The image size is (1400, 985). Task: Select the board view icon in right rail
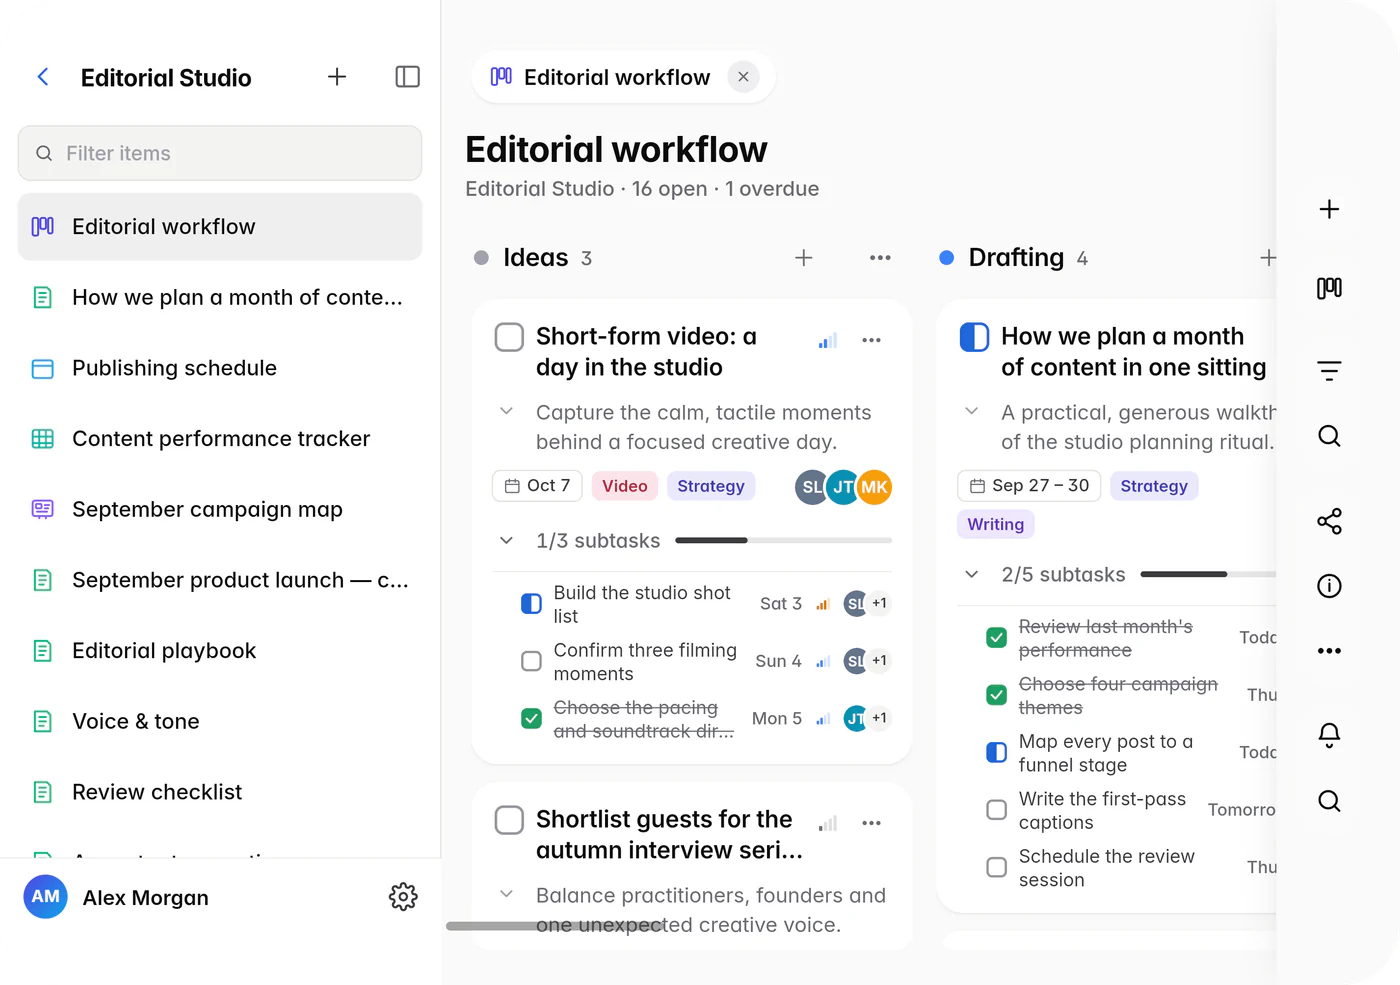[1329, 288]
